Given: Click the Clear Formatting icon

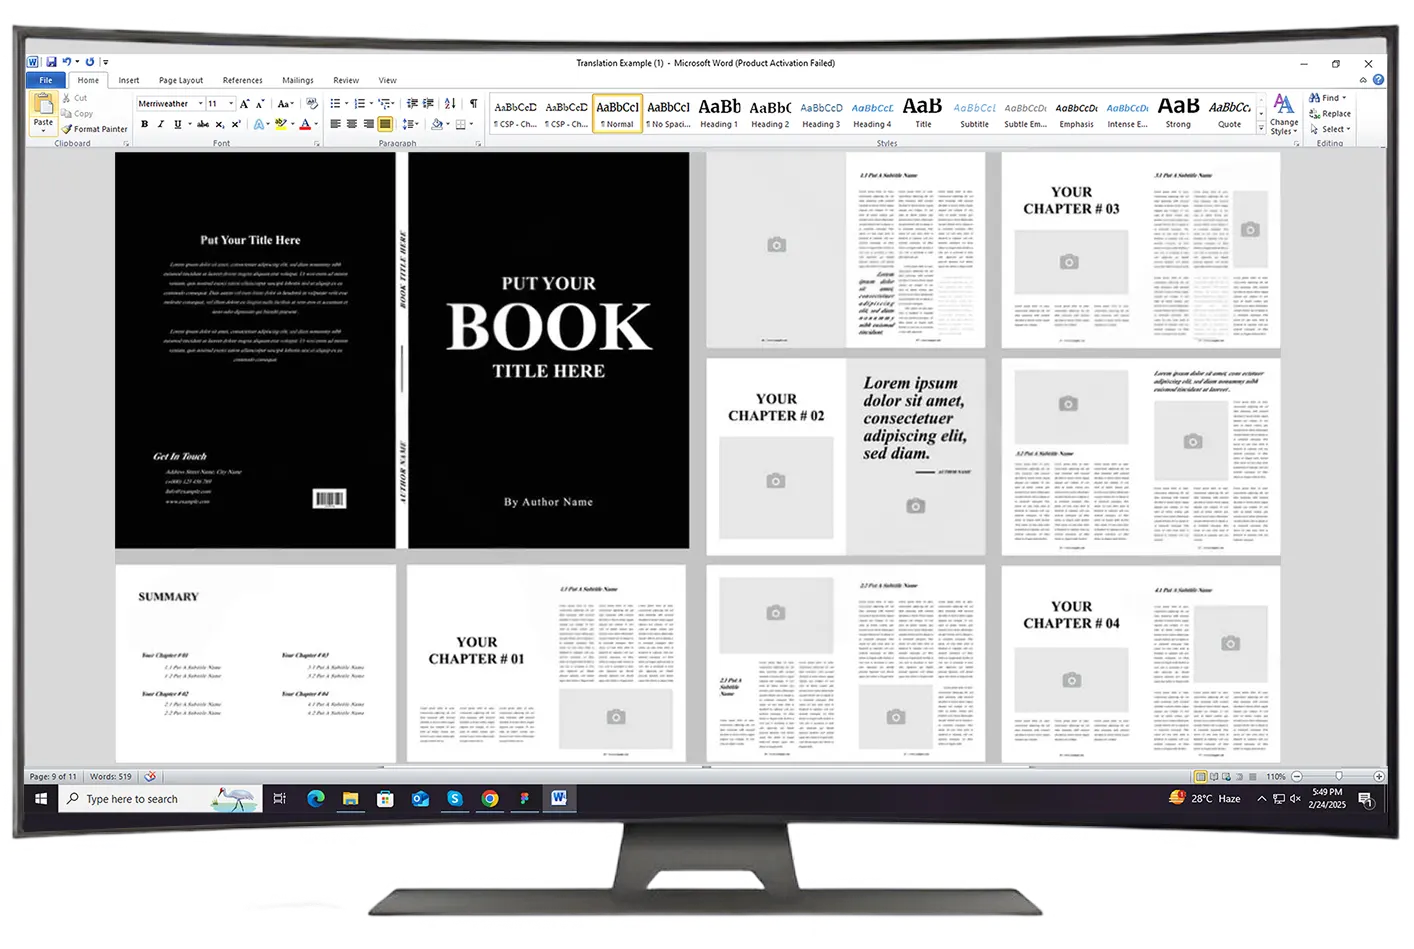Looking at the screenshot, I should 311,103.
